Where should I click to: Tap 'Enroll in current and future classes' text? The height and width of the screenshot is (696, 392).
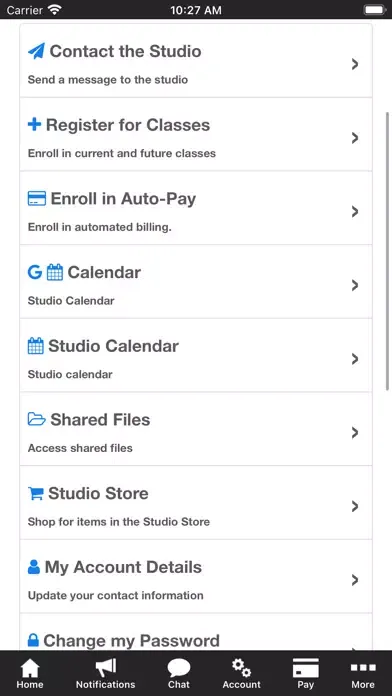[x=122, y=154]
